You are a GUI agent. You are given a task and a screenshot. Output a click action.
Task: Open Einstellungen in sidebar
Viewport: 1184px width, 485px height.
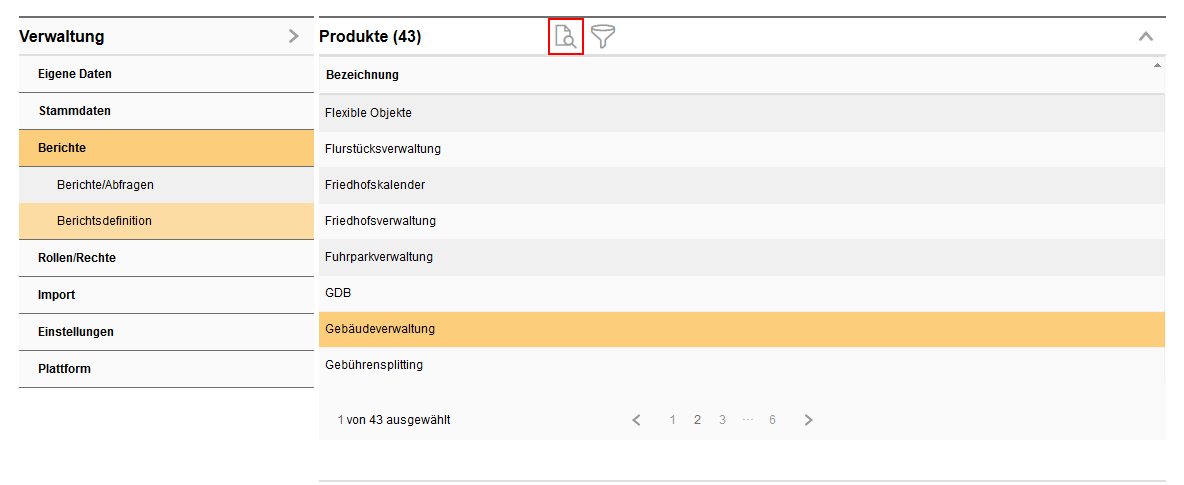pos(76,332)
